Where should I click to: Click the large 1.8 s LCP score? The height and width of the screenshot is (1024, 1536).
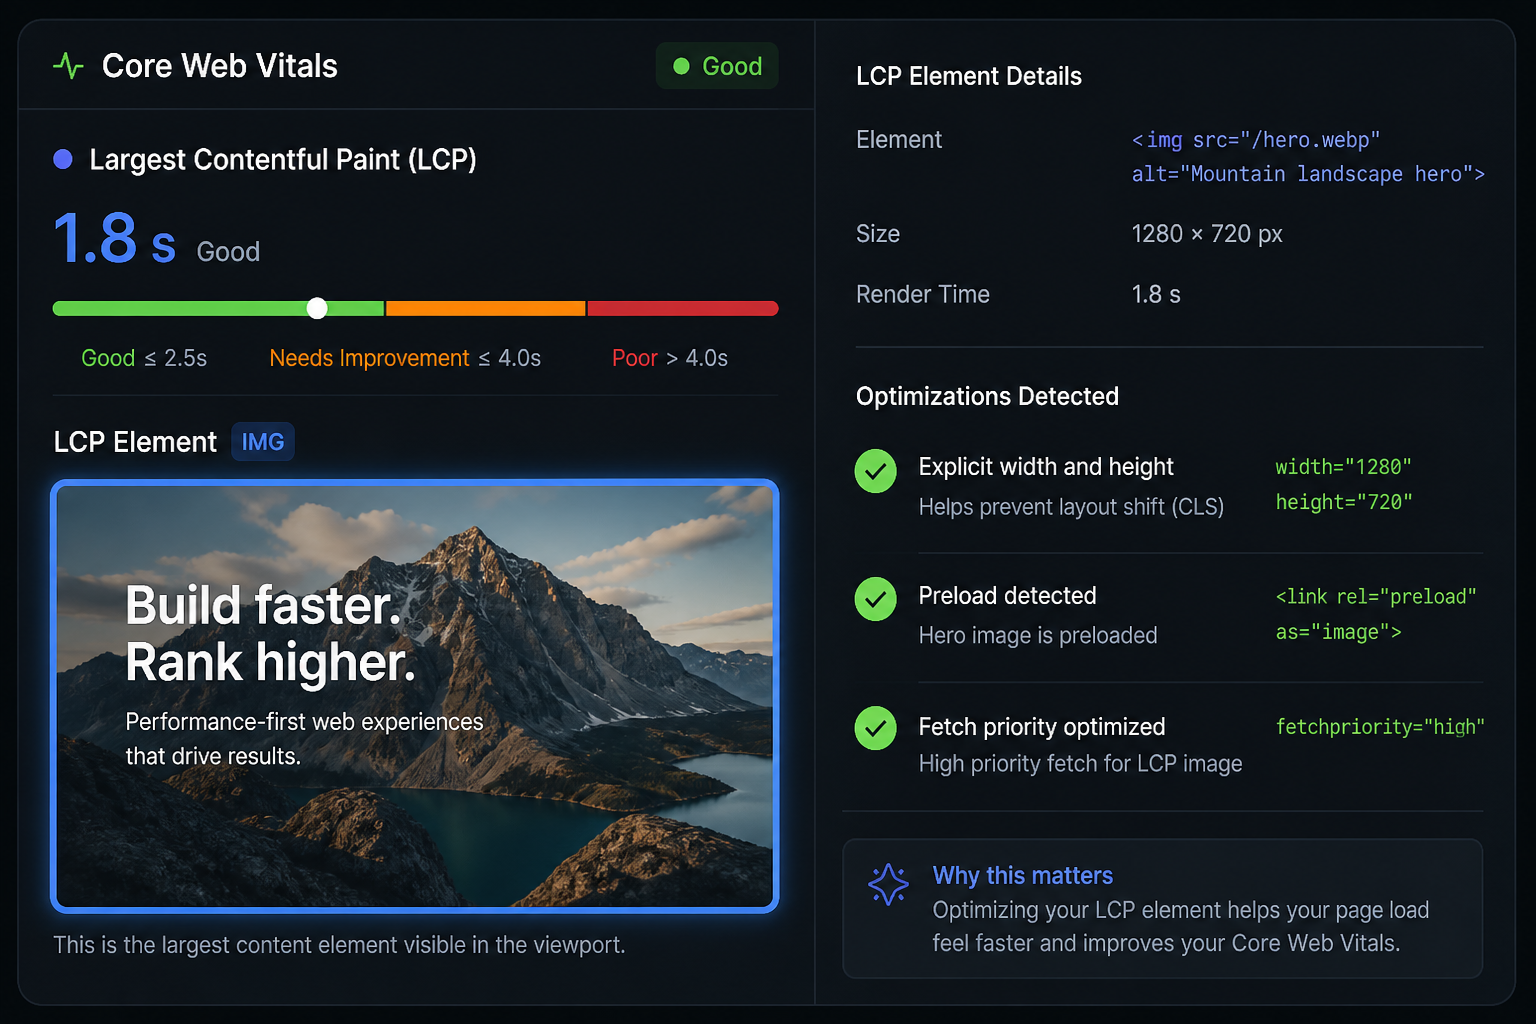(114, 239)
